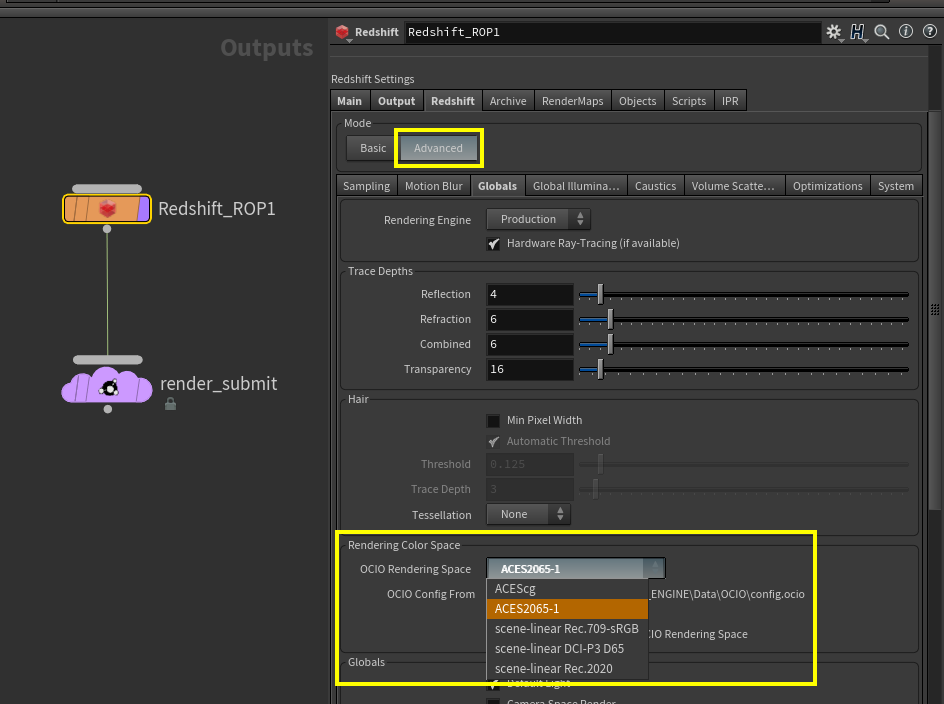Click the Redshift_ROP1 node label
The height and width of the screenshot is (704, 944).
coord(217,209)
